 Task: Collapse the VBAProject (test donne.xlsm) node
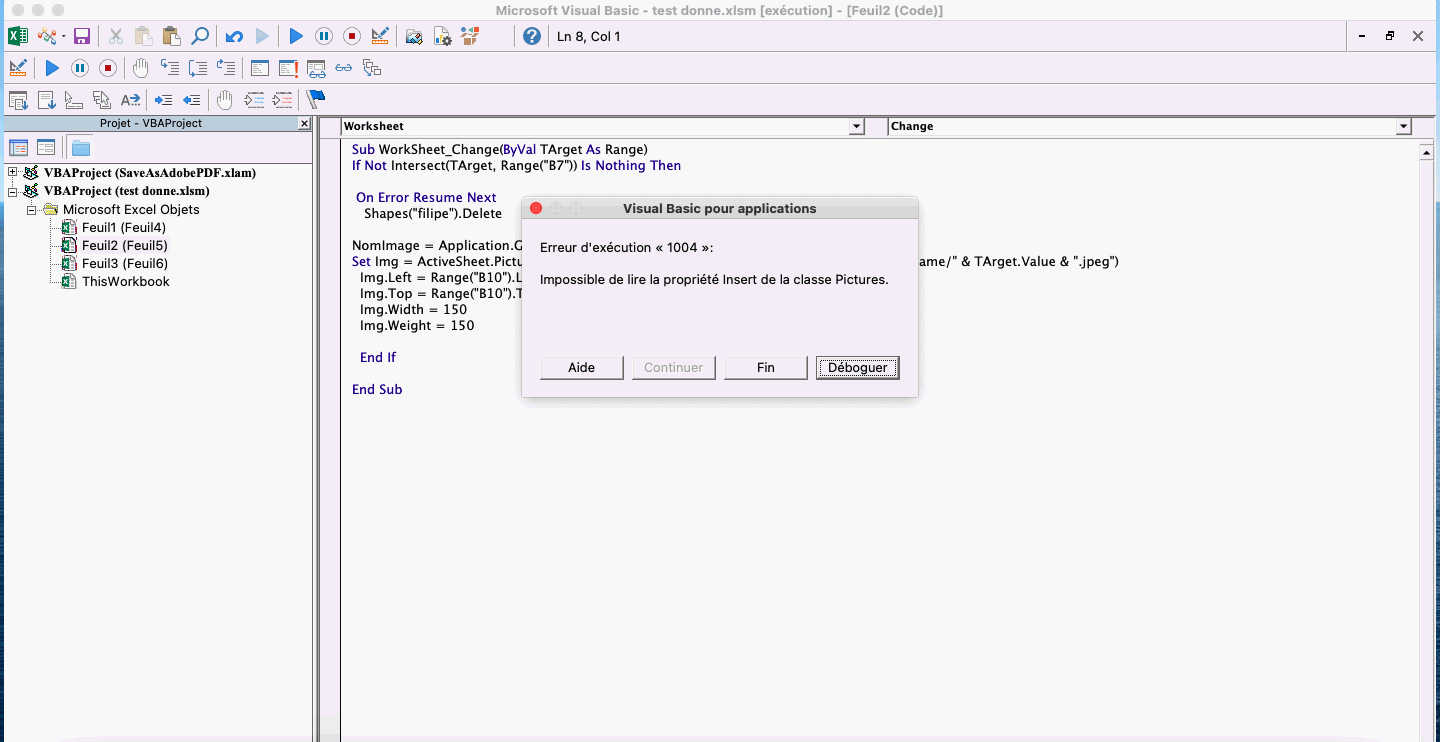click(13, 191)
